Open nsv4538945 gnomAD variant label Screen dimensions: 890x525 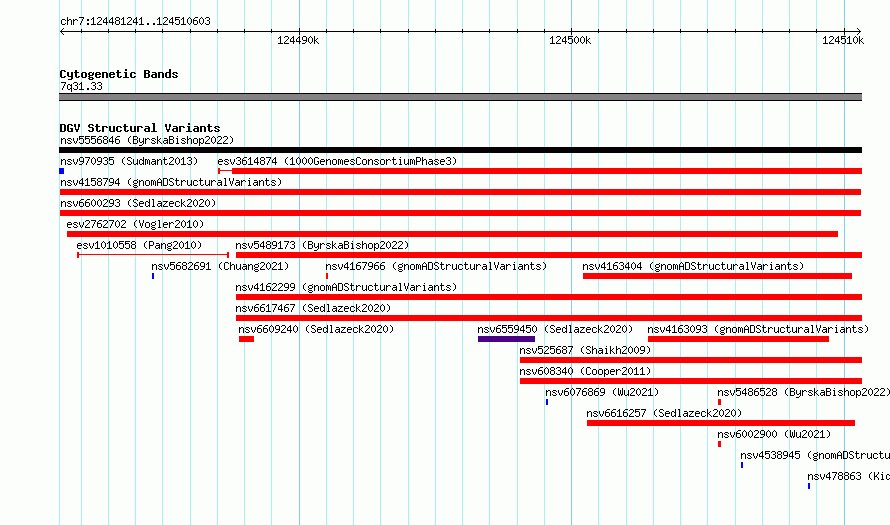pyautogui.click(x=815, y=455)
